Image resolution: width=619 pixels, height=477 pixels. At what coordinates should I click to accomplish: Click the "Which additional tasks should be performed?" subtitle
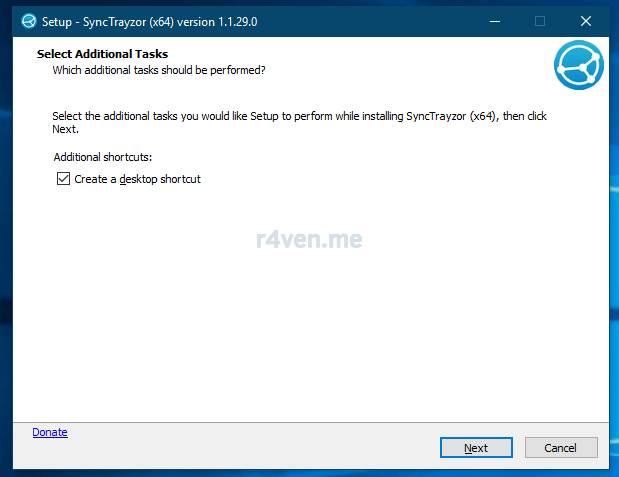pos(158,70)
